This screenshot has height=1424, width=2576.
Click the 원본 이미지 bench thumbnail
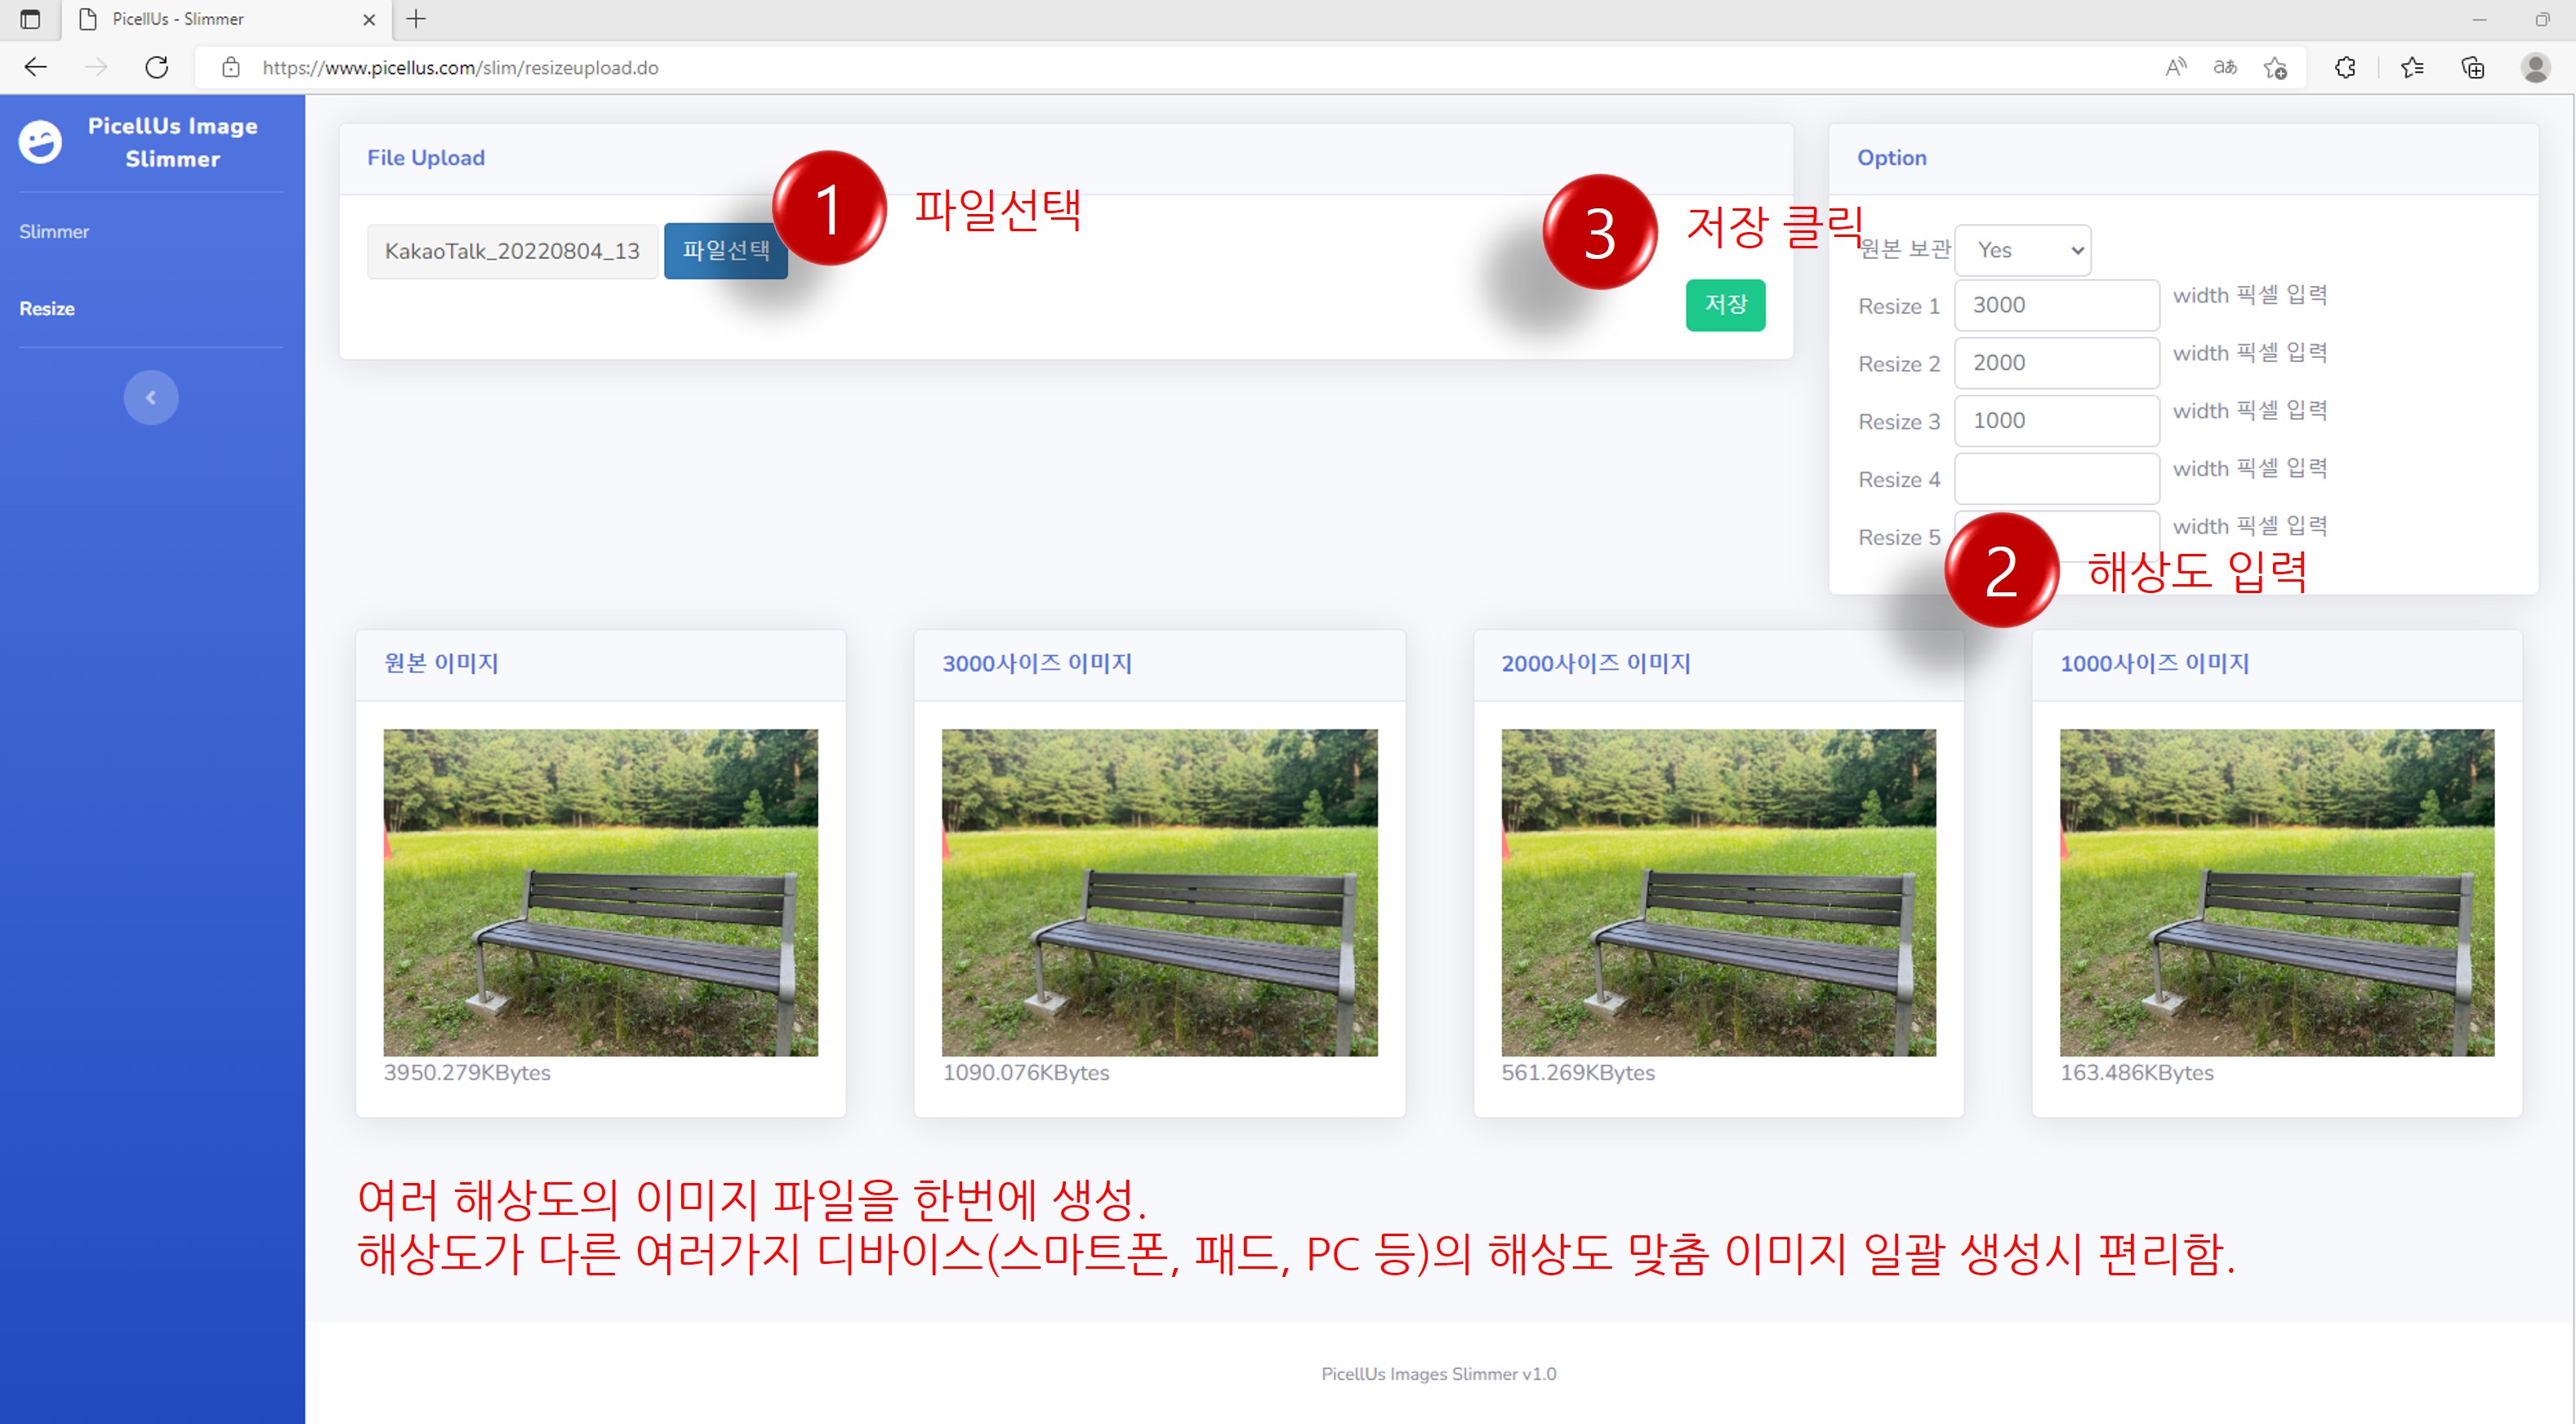click(601, 892)
